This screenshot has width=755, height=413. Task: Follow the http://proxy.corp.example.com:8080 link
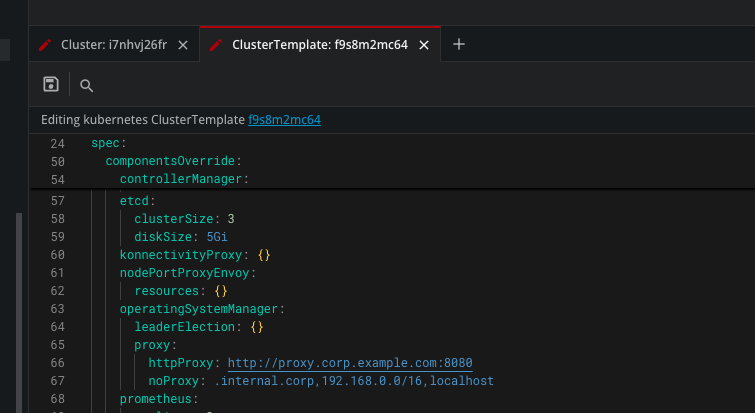point(350,363)
